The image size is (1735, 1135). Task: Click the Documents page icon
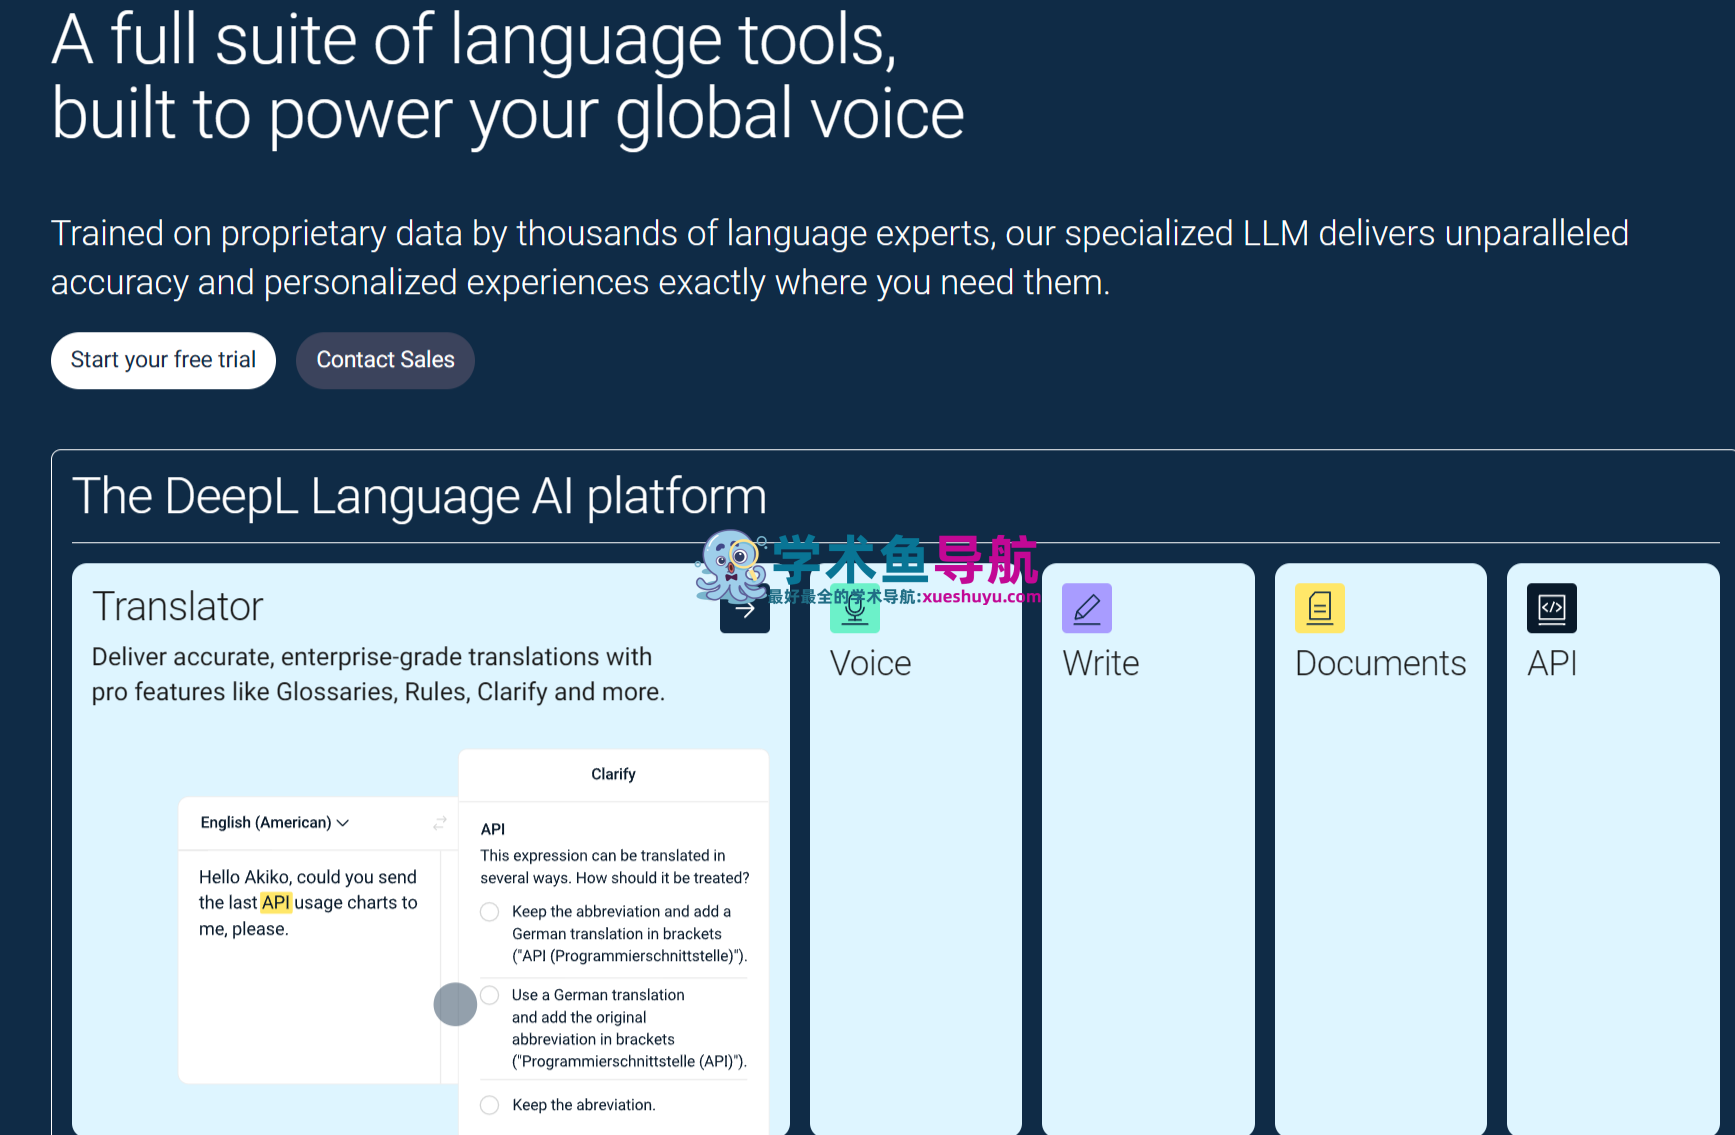click(1319, 608)
